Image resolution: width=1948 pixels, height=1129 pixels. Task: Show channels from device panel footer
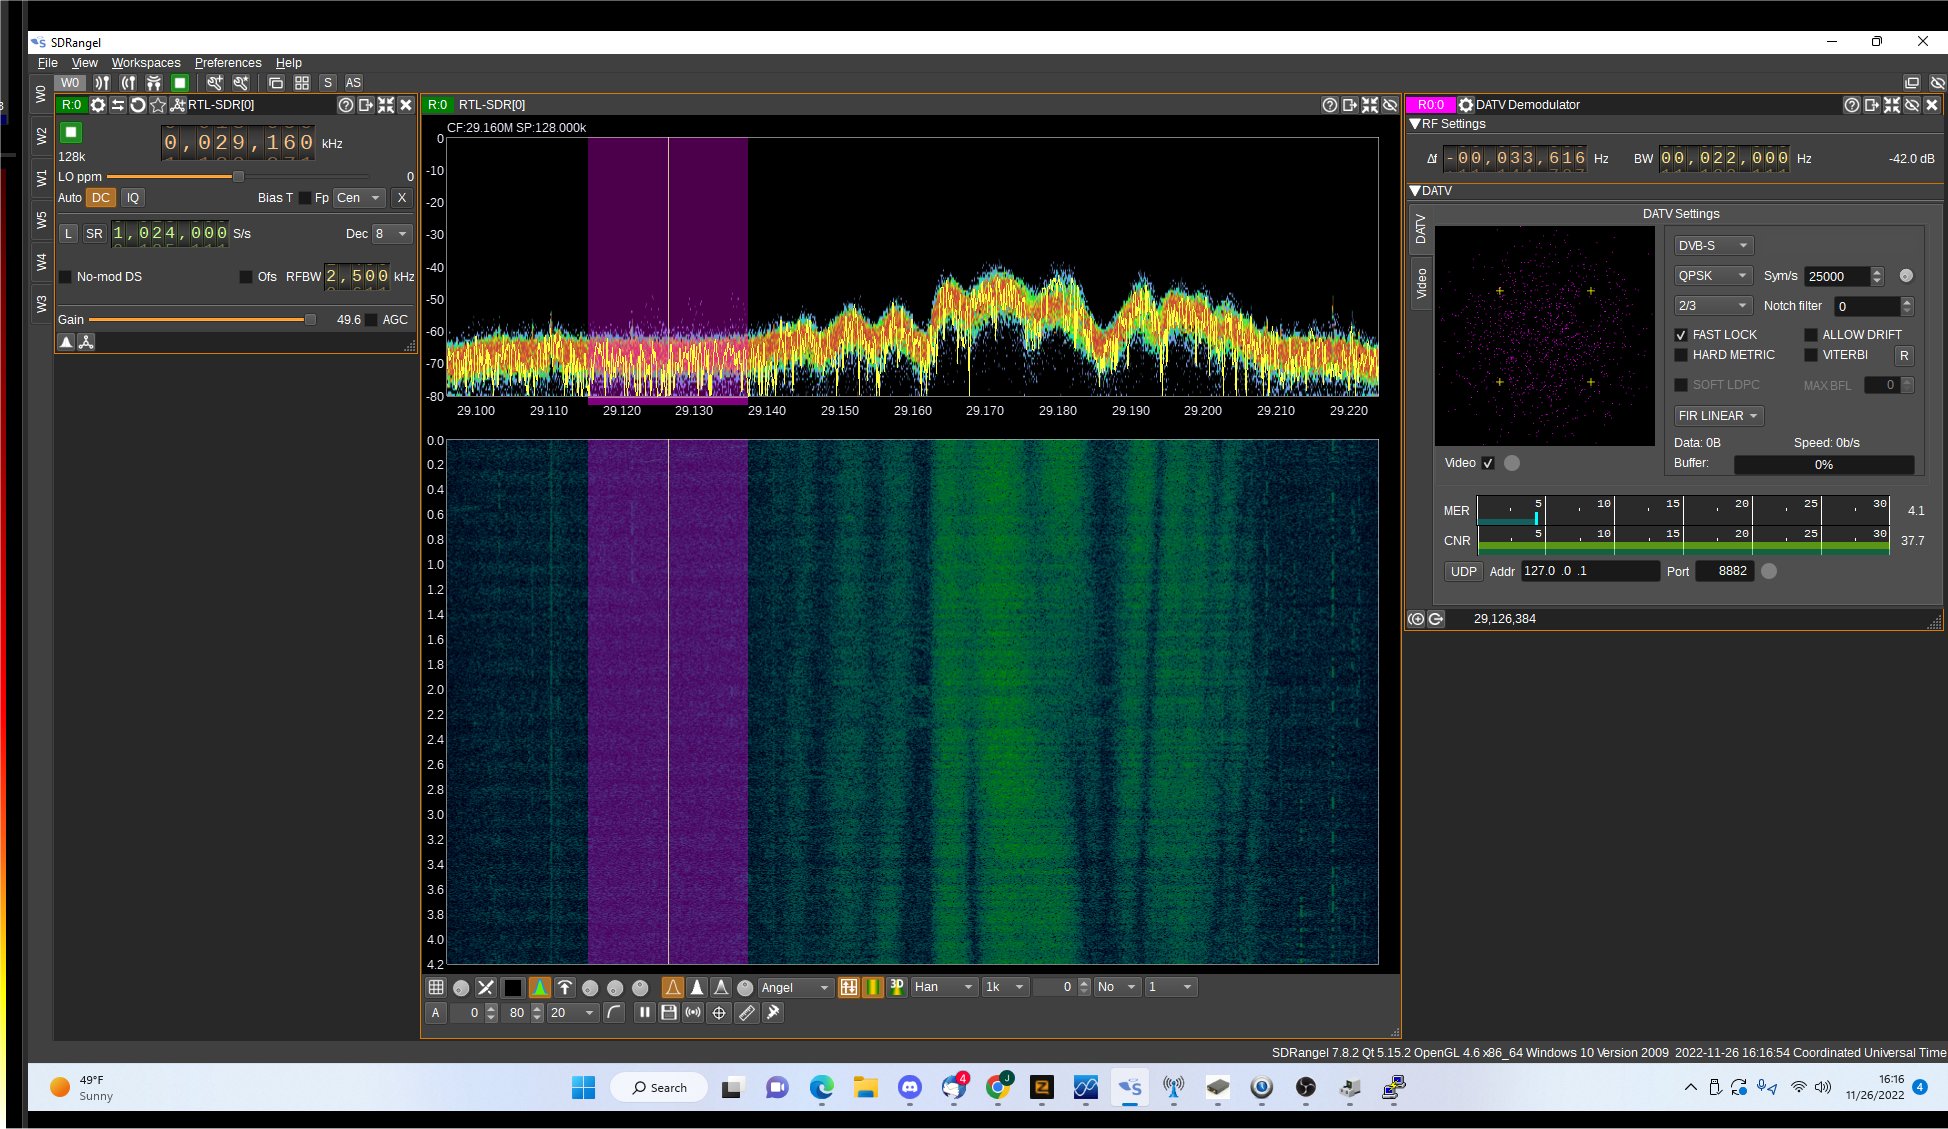point(86,342)
